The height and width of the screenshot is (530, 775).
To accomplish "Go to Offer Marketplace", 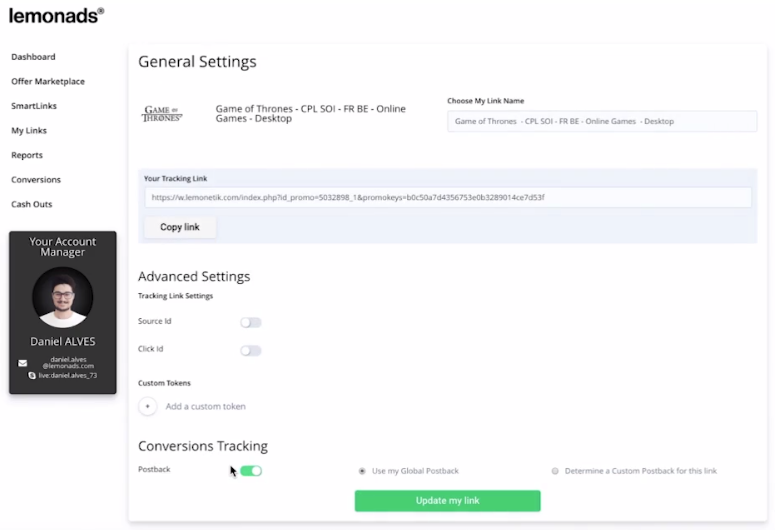I will 48,81.
